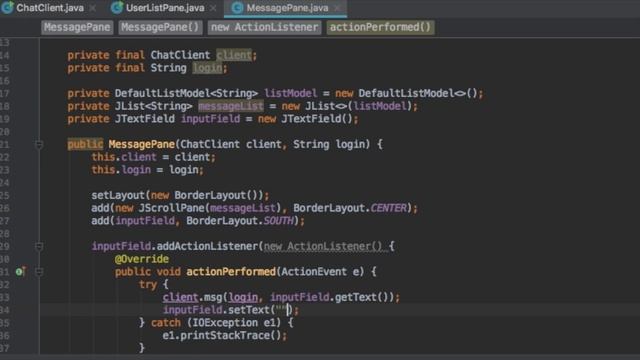Click 'DefaultListModel<String>' type on line 17
640x360 pixels.
pyautogui.click(x=186, y=93)
